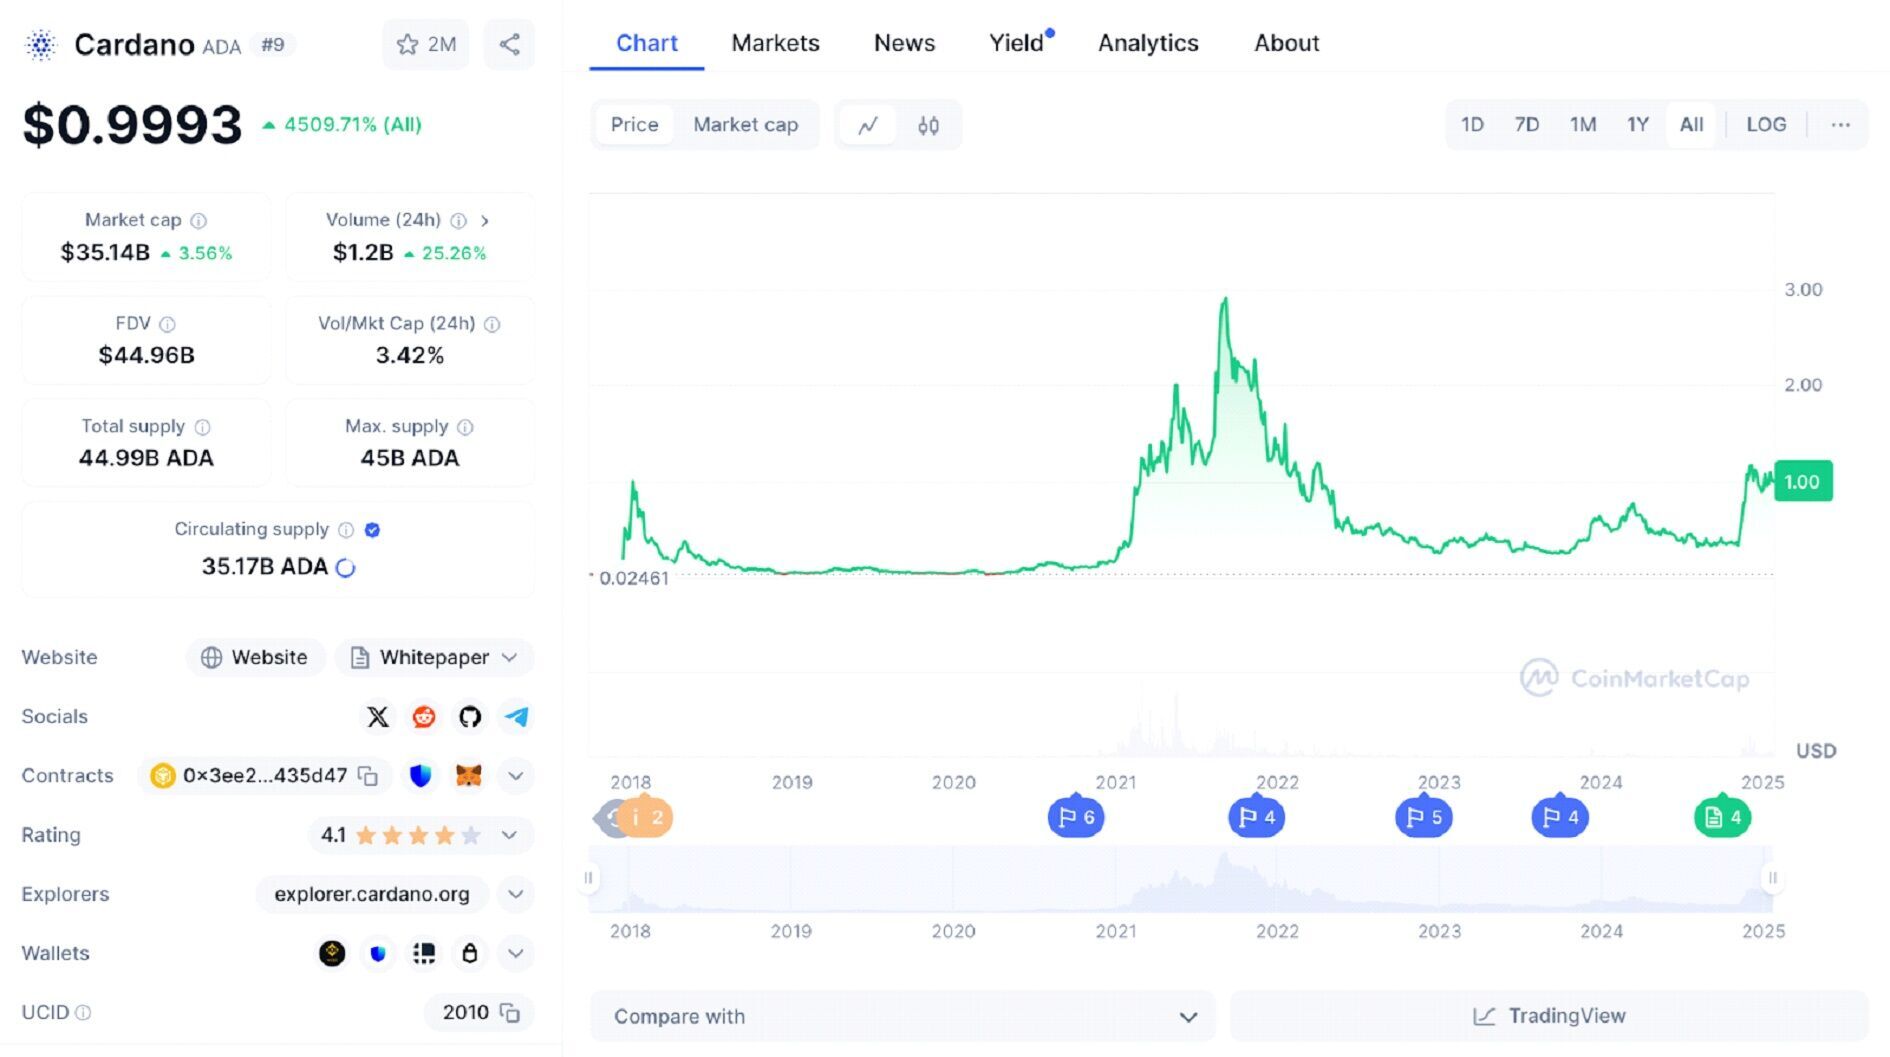Open explorer.cardano.org link

click(x=372, y=894)
